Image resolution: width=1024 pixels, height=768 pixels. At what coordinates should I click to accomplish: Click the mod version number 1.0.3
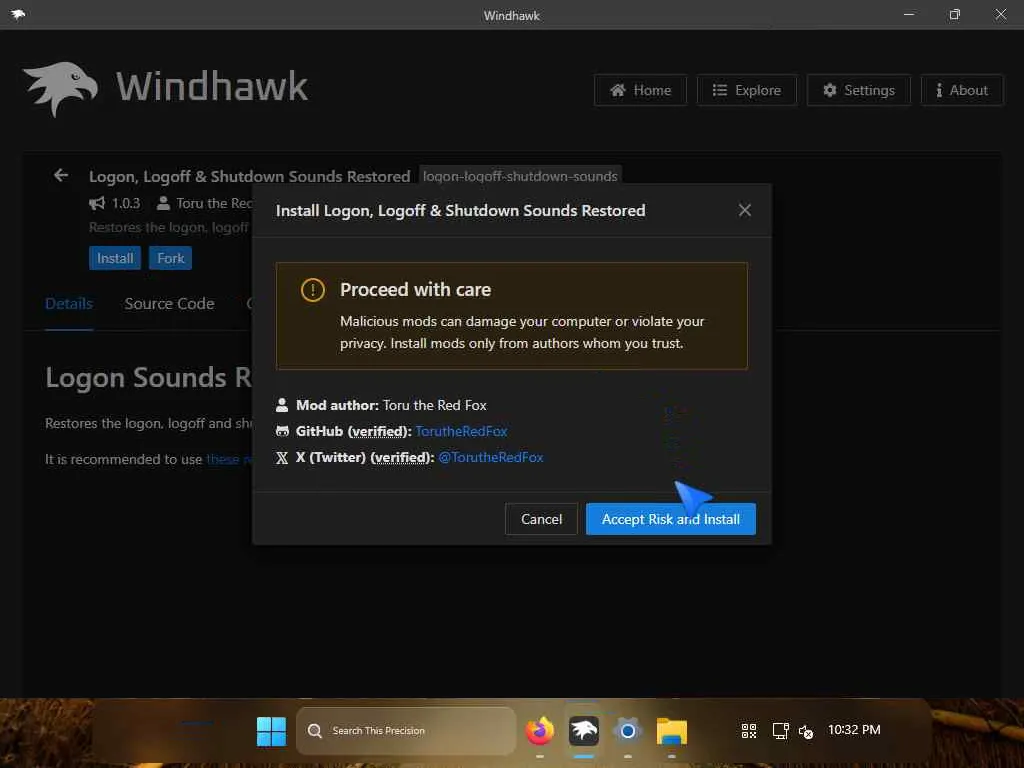tap(126, 203)
